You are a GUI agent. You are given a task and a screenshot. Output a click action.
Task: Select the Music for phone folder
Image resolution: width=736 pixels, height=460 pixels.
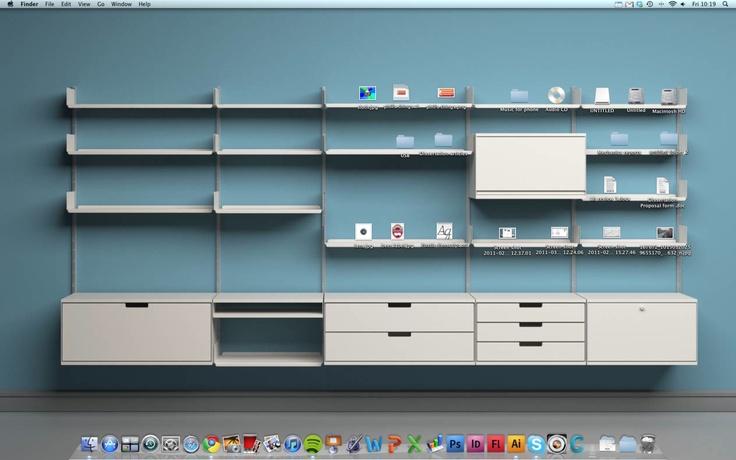tap(519, 96)
